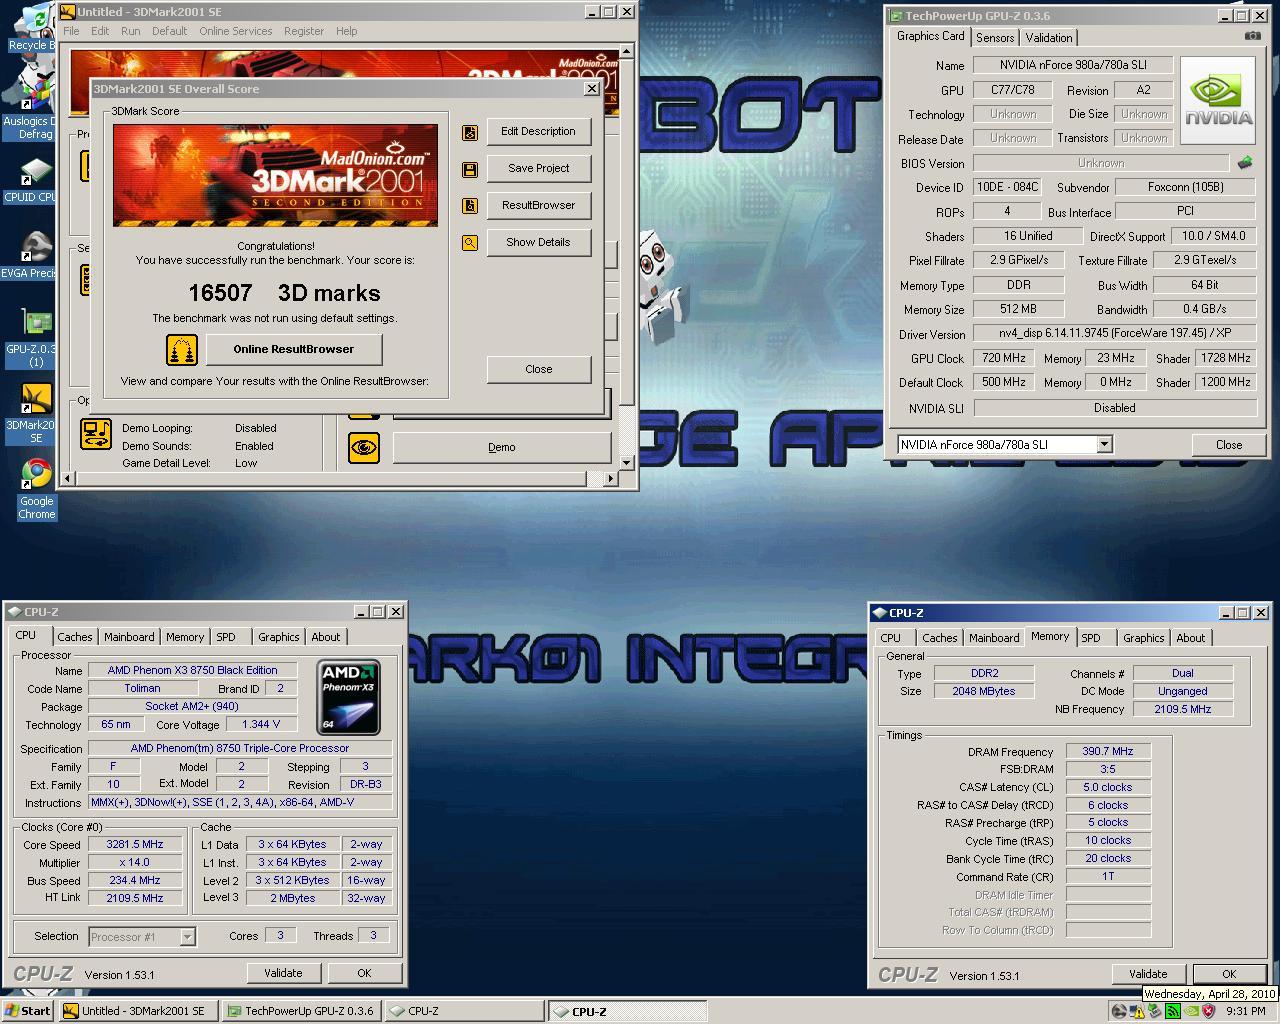Click the demo options icon beside Demo Looping
The width and height of the screenshot is (1280, 1024).
click(x=96, y=434)
